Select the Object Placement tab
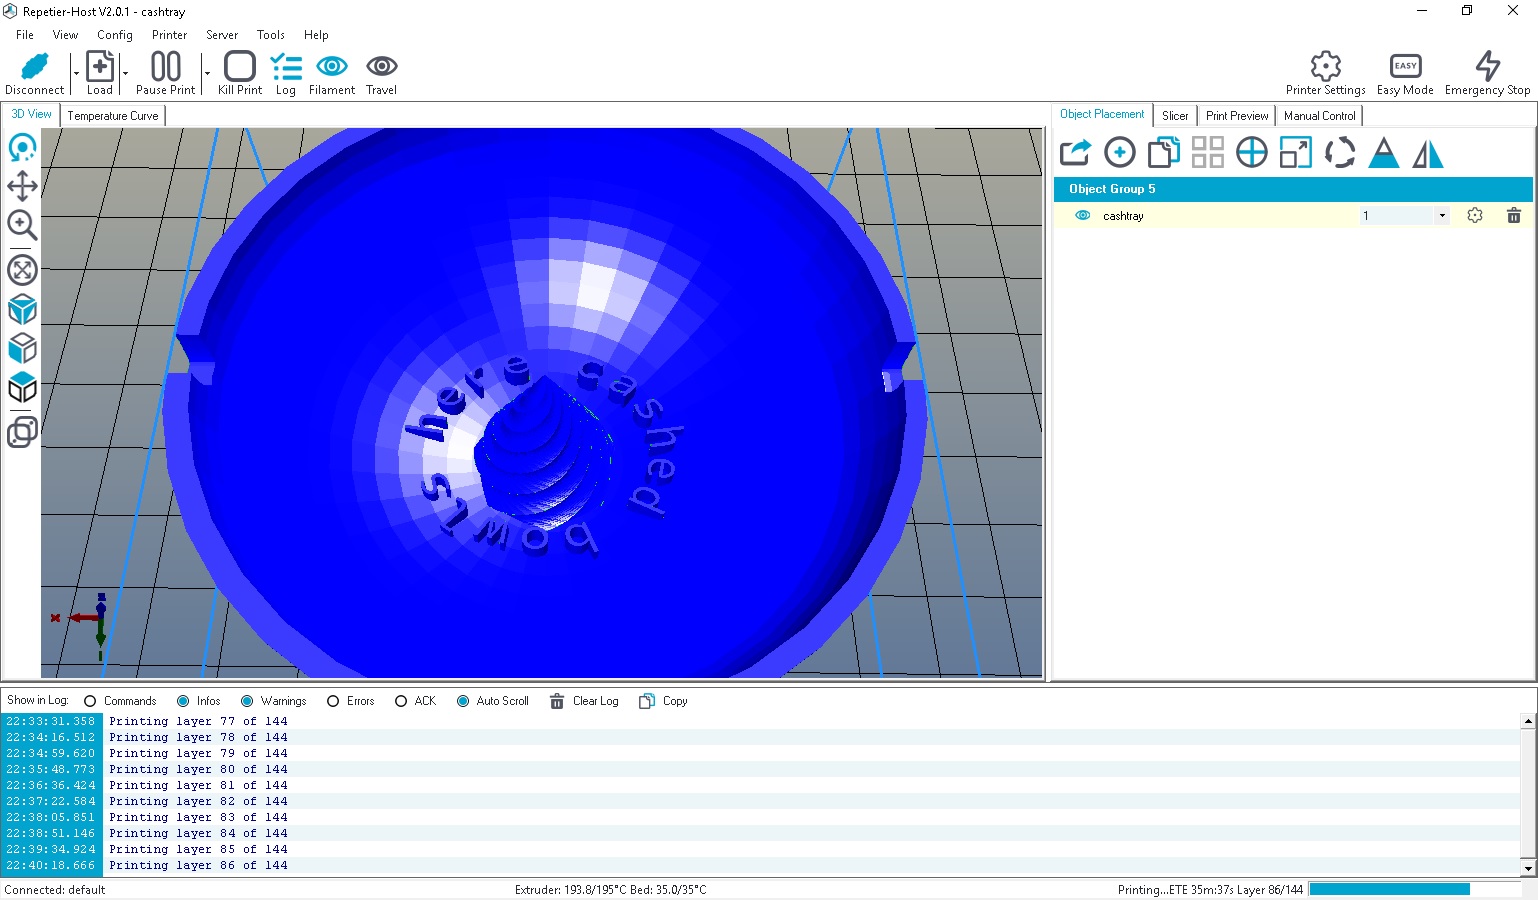The image size is (1538, 900). point(1102,114)
